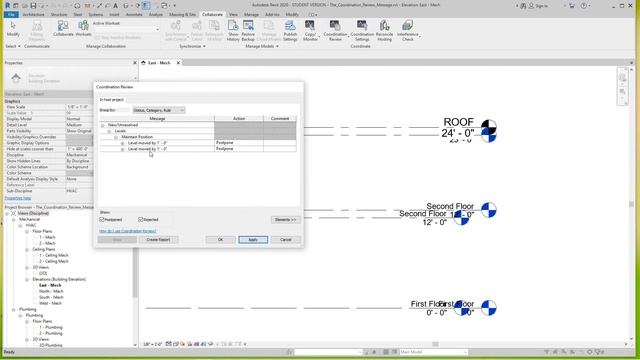
Task: Click the OK button
Action: (x=220, y=240)
